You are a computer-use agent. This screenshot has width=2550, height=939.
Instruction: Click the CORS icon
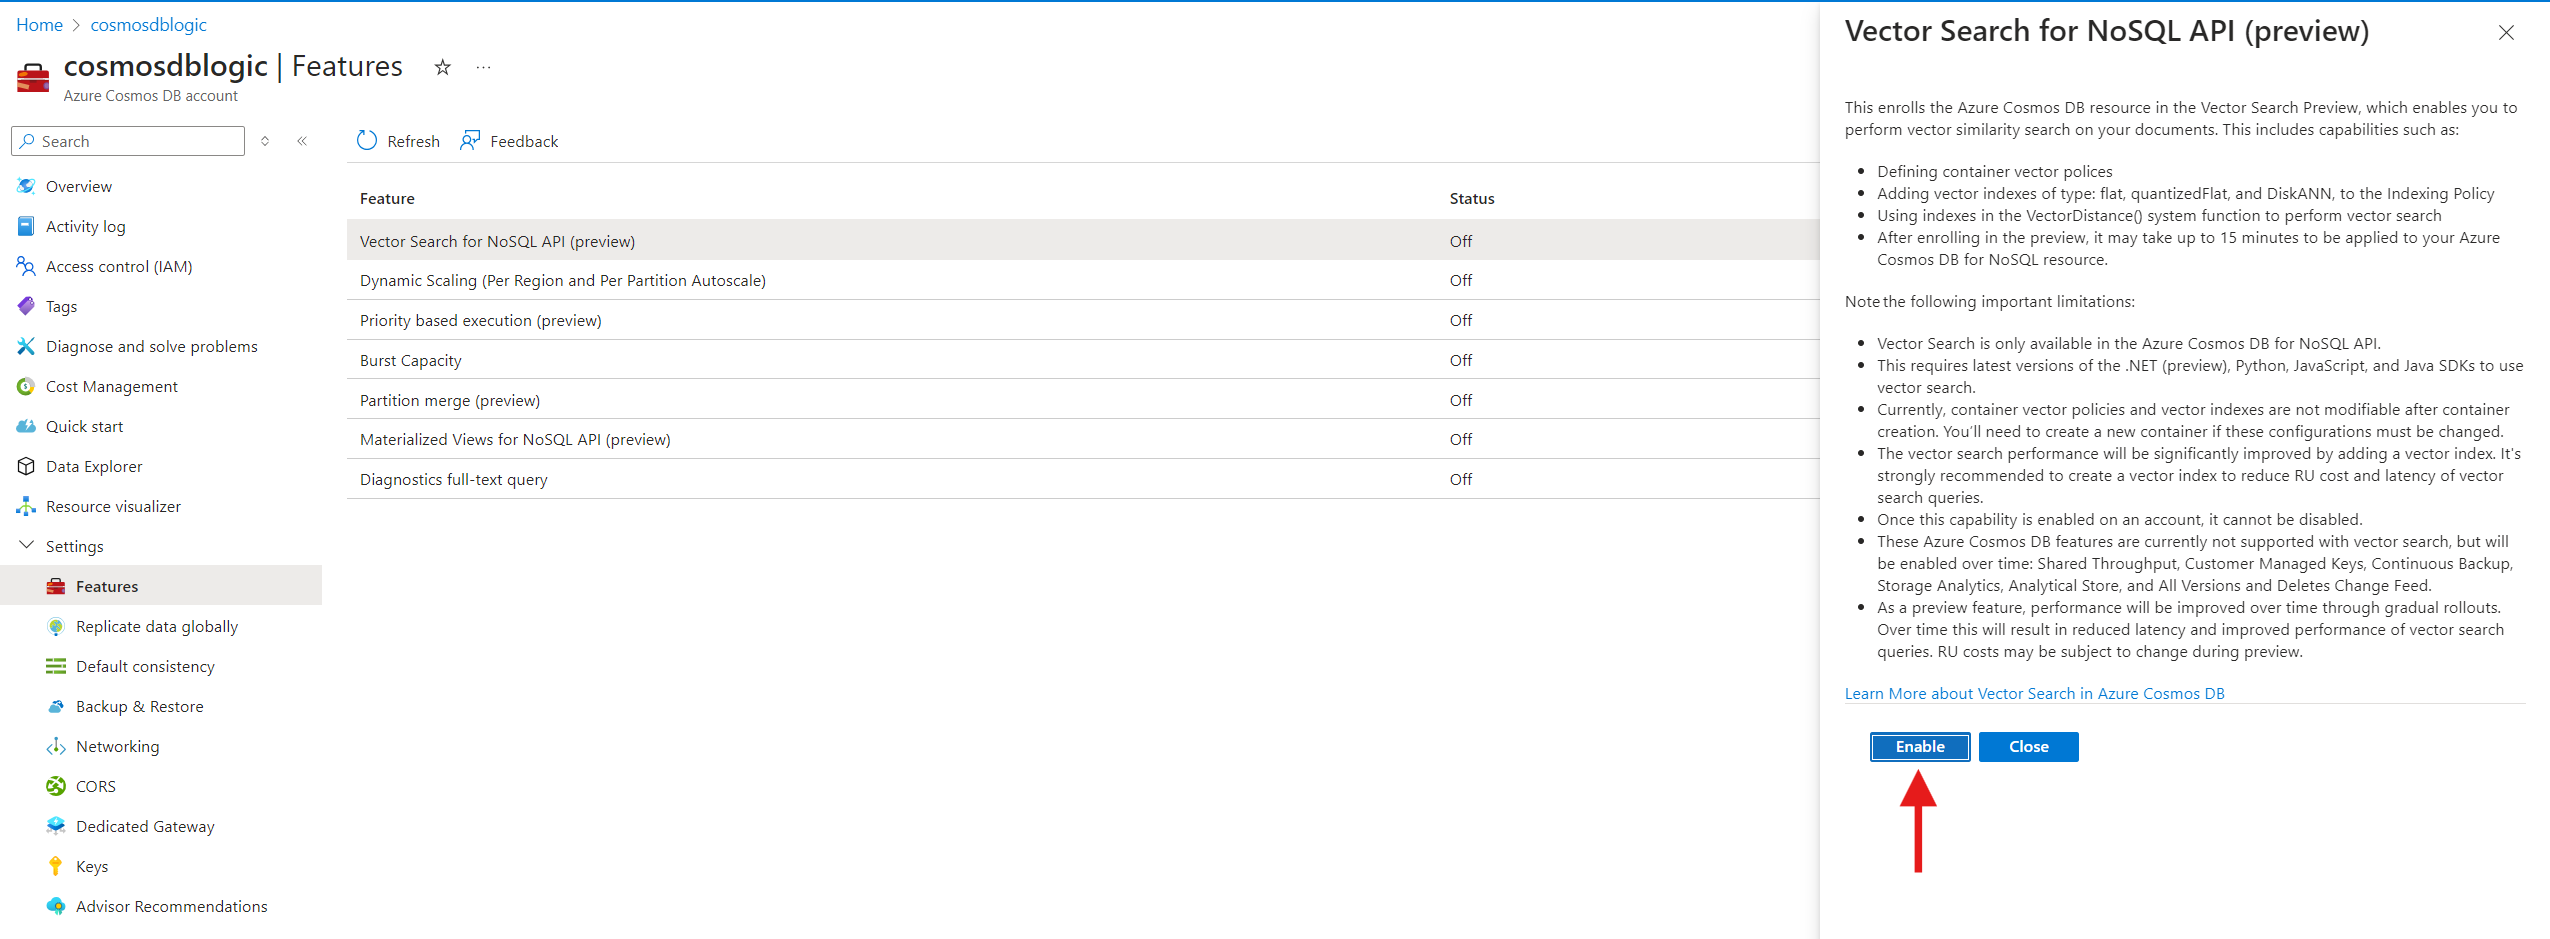tap(56, 786)
